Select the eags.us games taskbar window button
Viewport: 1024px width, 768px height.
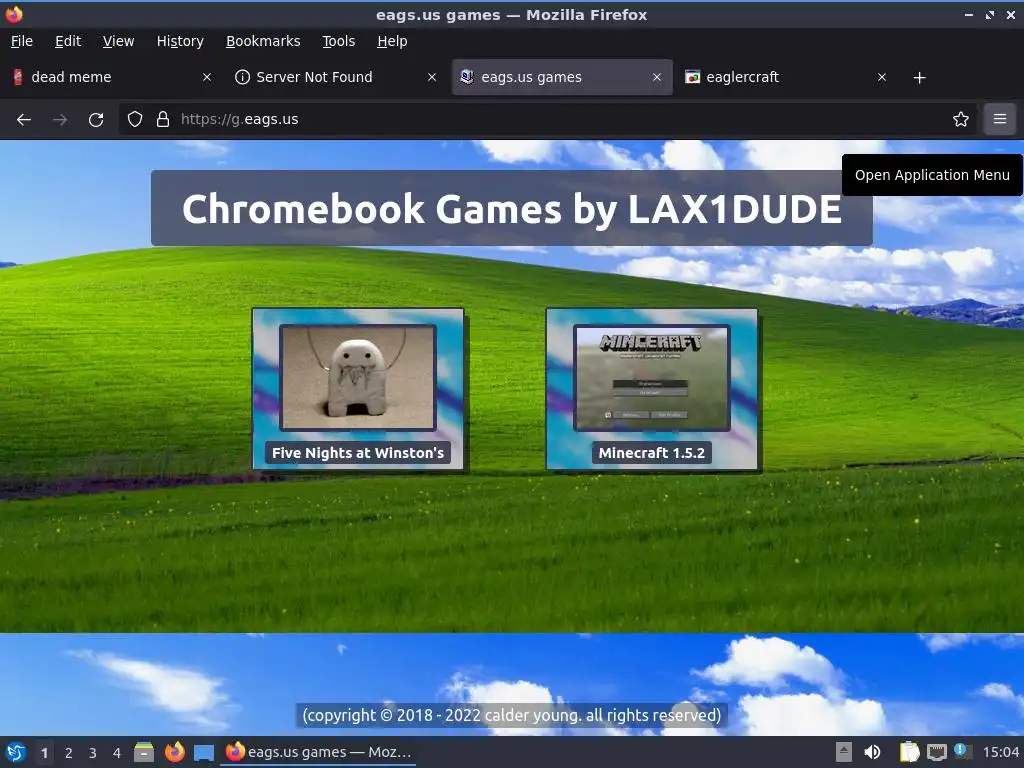[x=319, y=752]
